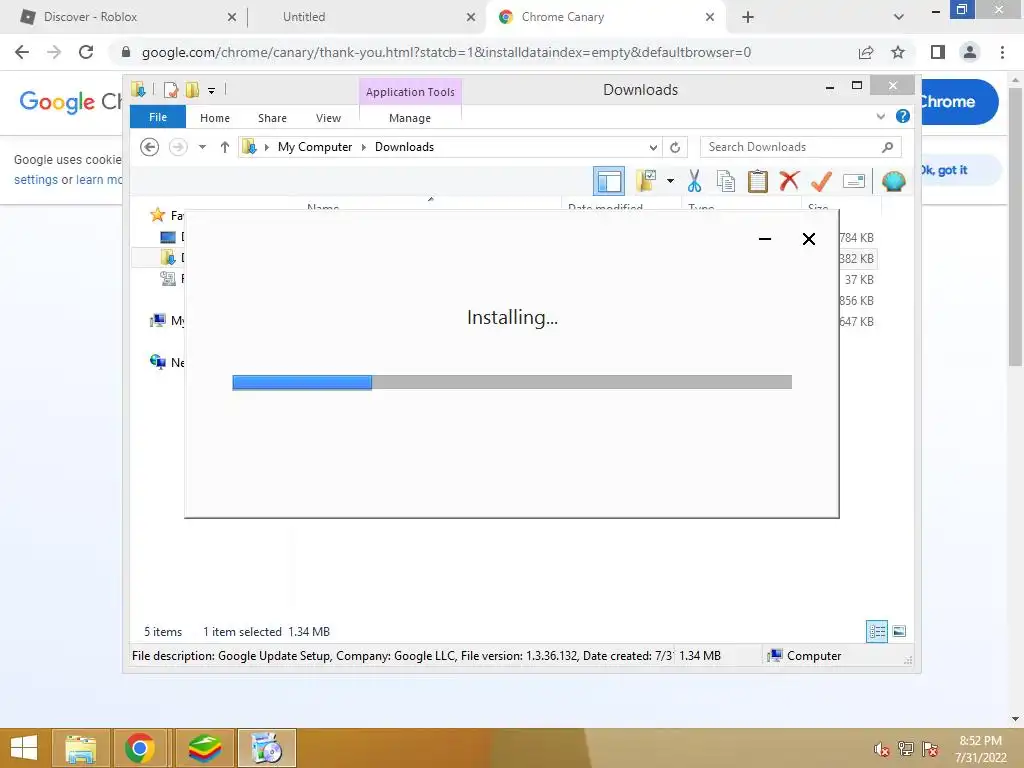Open the Windows Start button
The width and height of the screenshot is (1024, 768).
[x=24, y=748]
